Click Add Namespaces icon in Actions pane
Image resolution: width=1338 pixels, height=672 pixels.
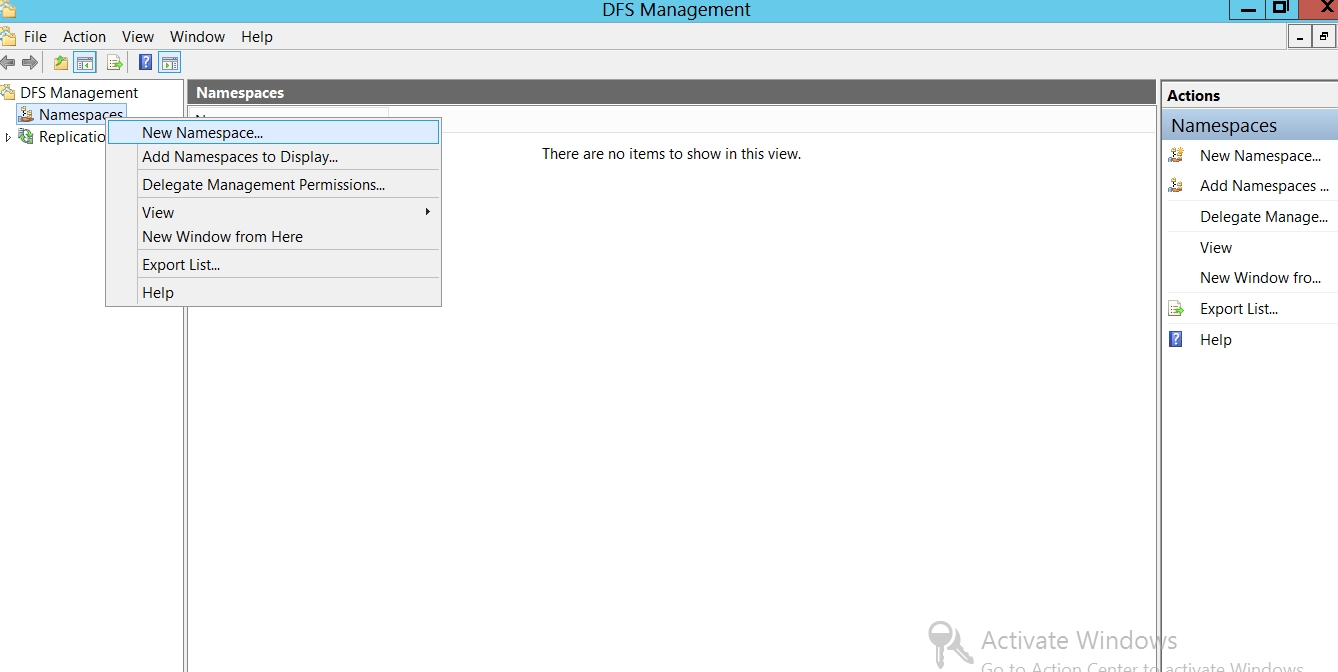pyautogui.click(x=1176, y=185)
